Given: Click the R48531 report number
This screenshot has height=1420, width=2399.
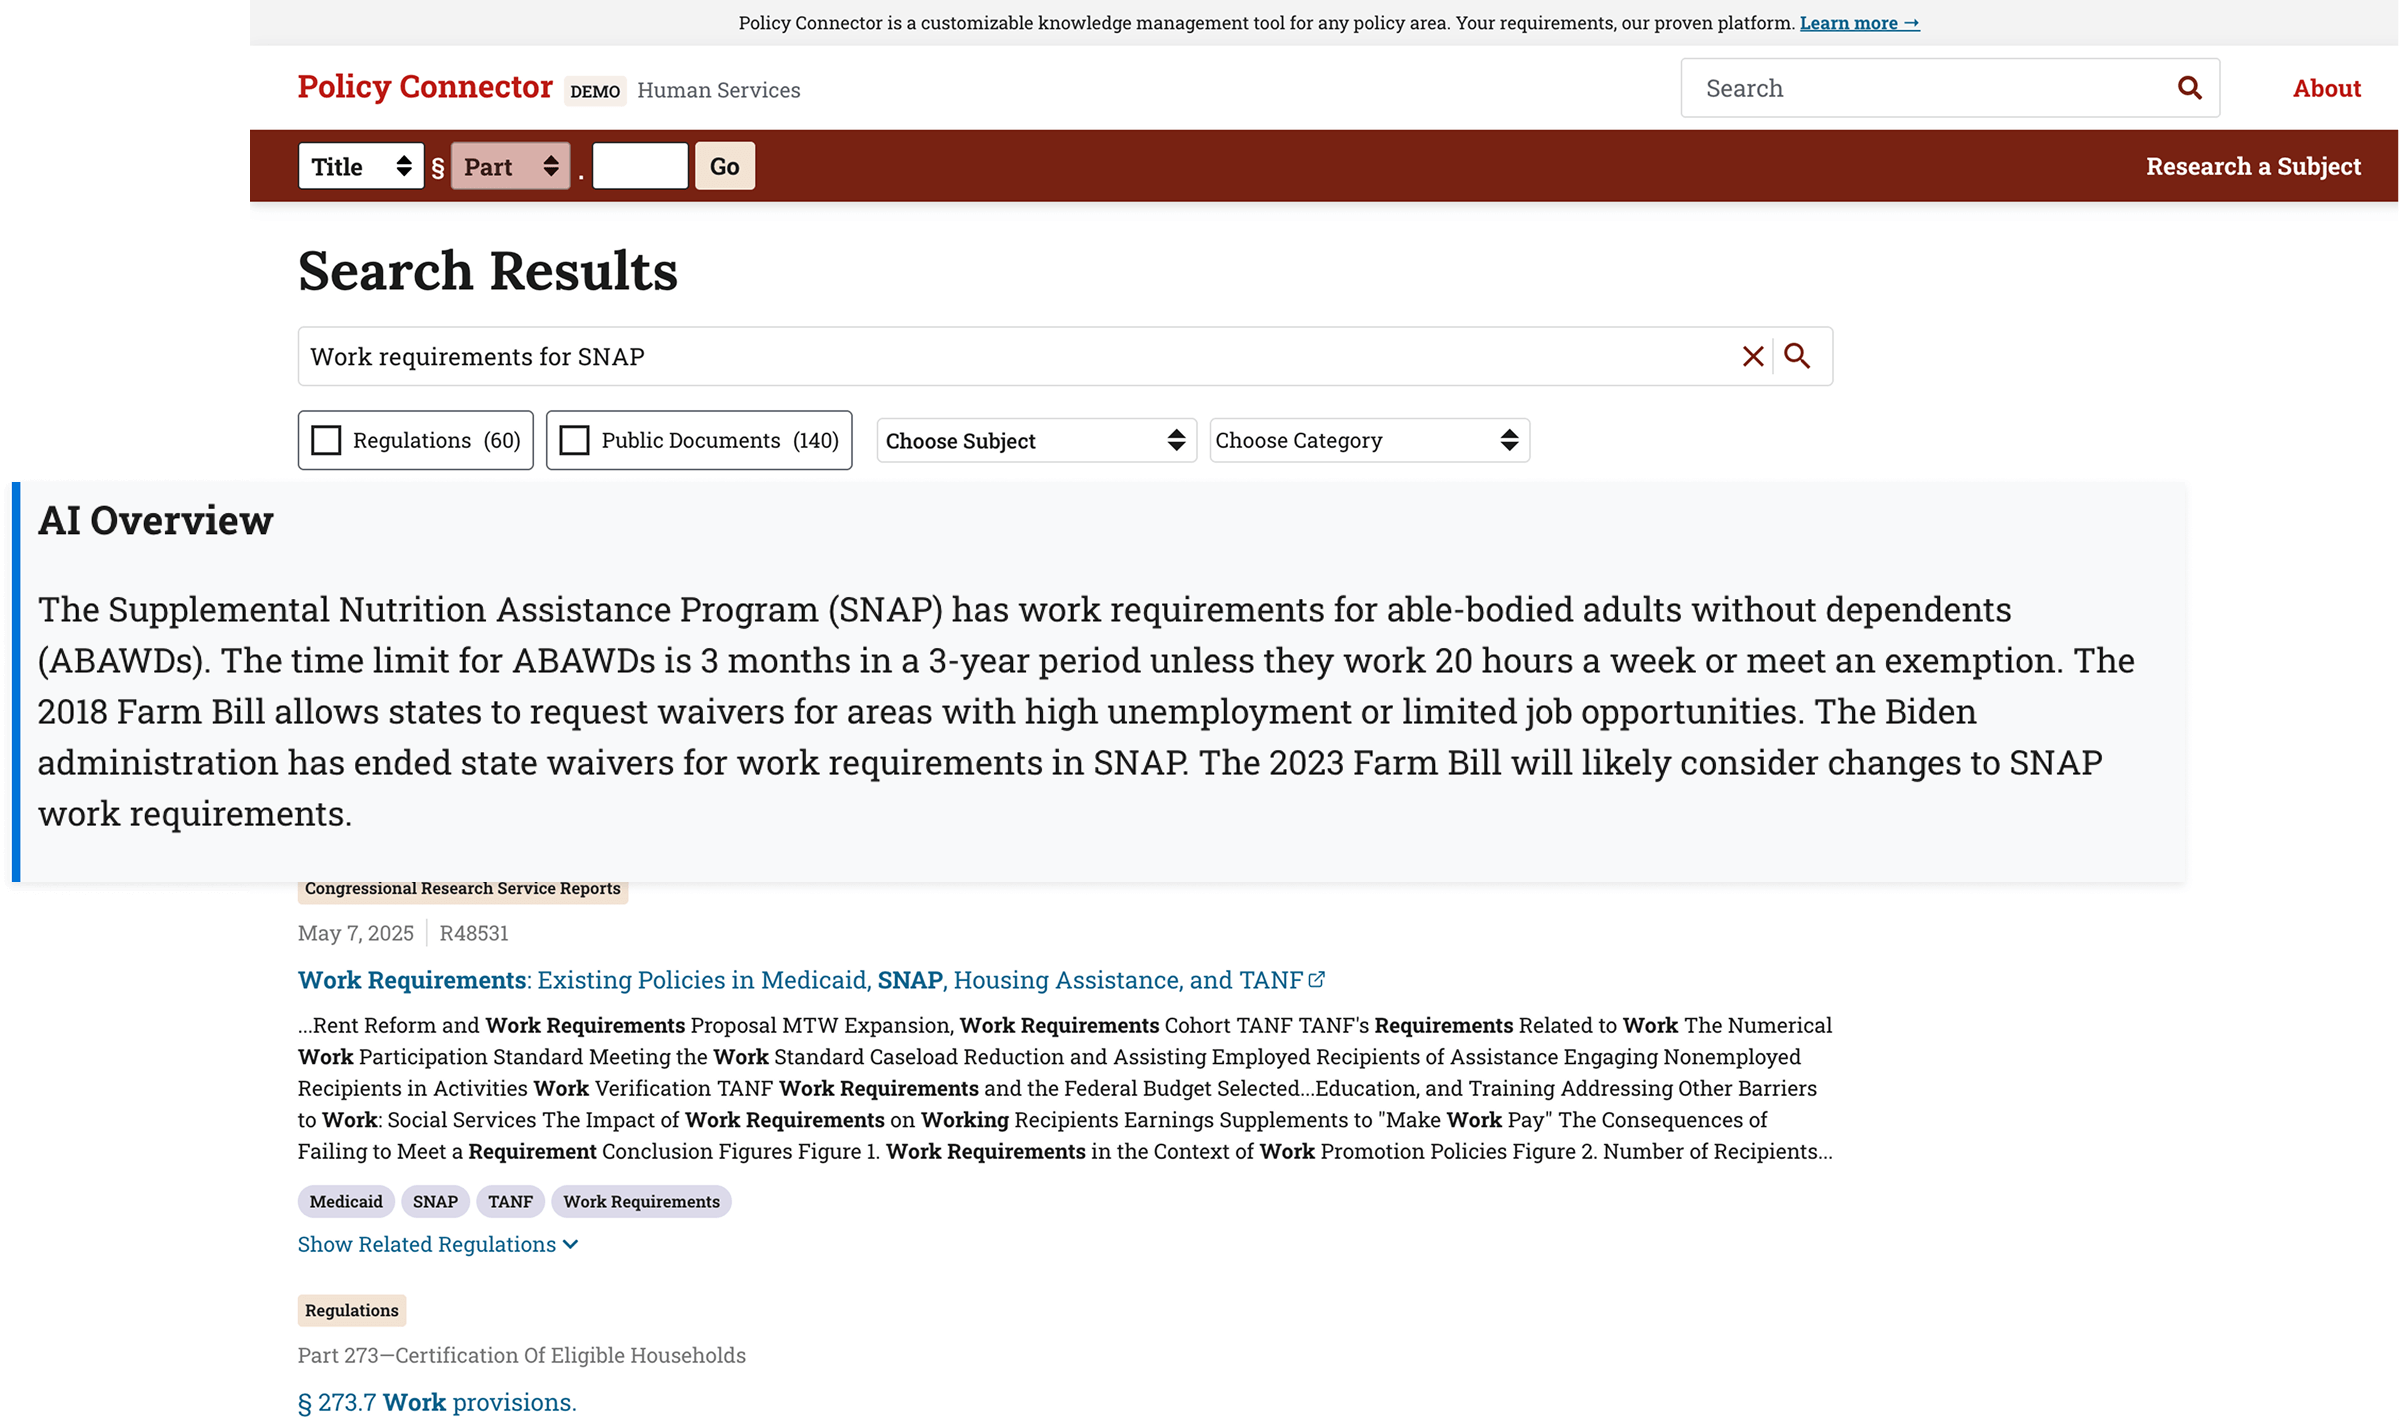Looking at the screenshot, I should click(474, 933).
